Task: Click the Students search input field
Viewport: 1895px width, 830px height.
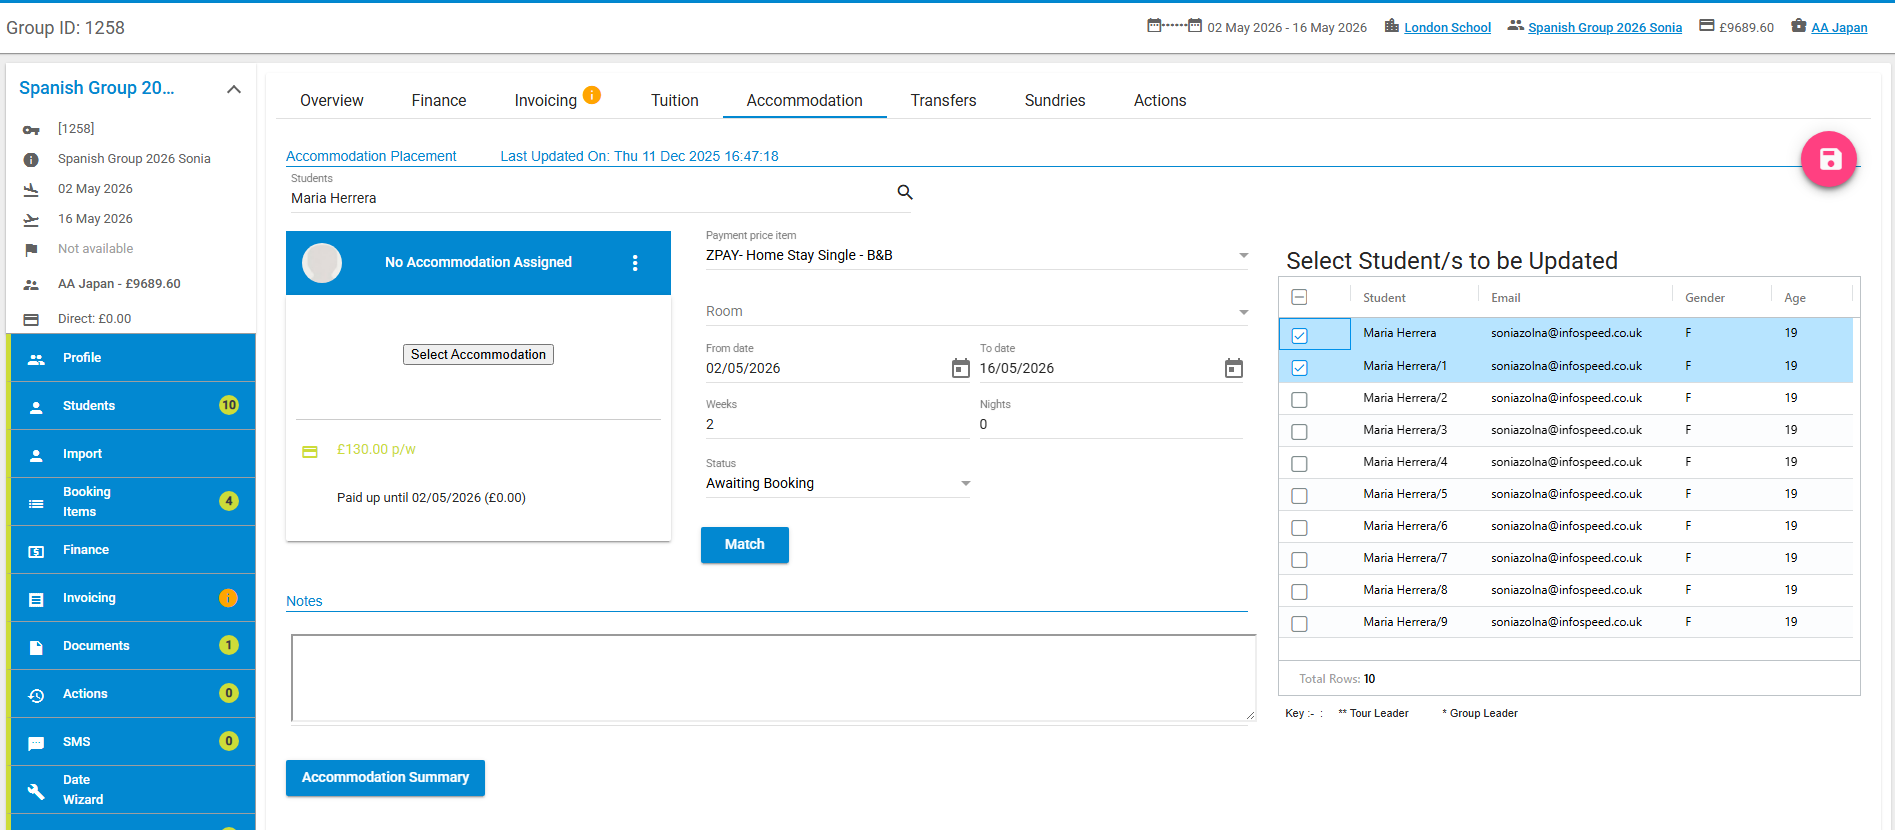Action: [x=590, y=198]
